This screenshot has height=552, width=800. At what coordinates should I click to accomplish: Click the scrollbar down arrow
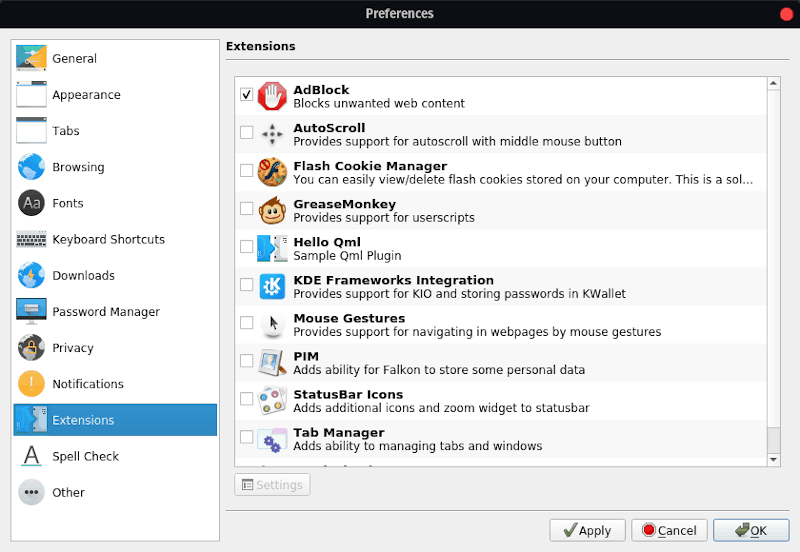coord(773,459)
